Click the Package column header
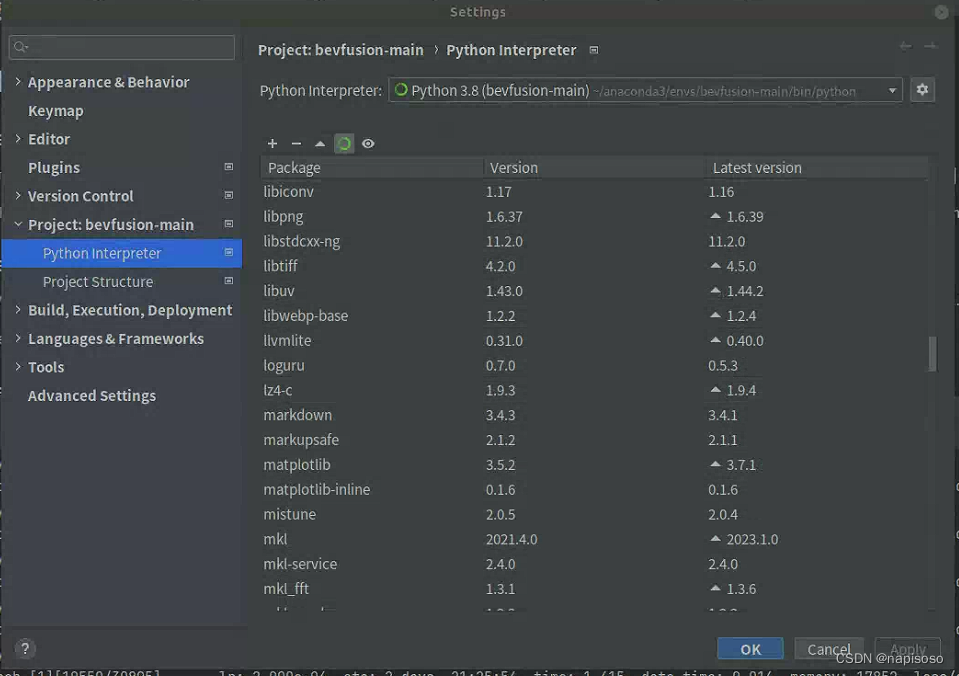The height and width of the screenshot is (676, 959). tap(372, 168)
